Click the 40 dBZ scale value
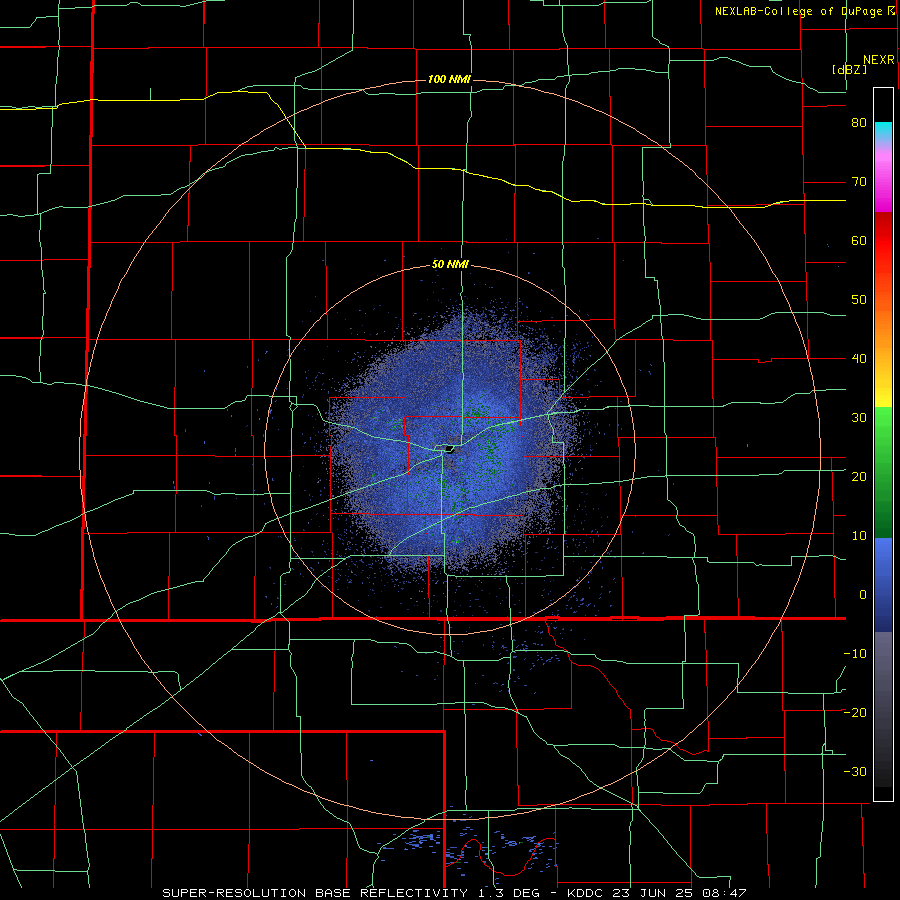 [x=859, y=359]
